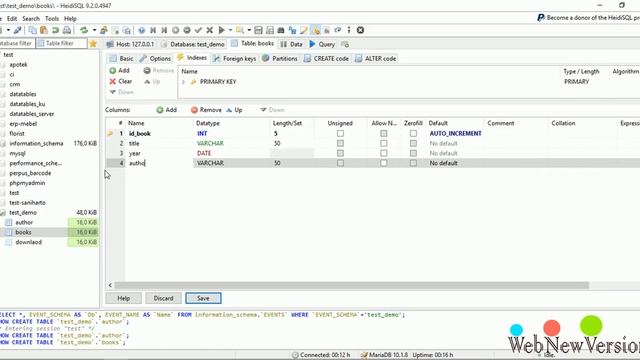The image size is (640, 360).
Task: Click the binoculars find icon in toolbar
Action: click(x=281, y=30)
